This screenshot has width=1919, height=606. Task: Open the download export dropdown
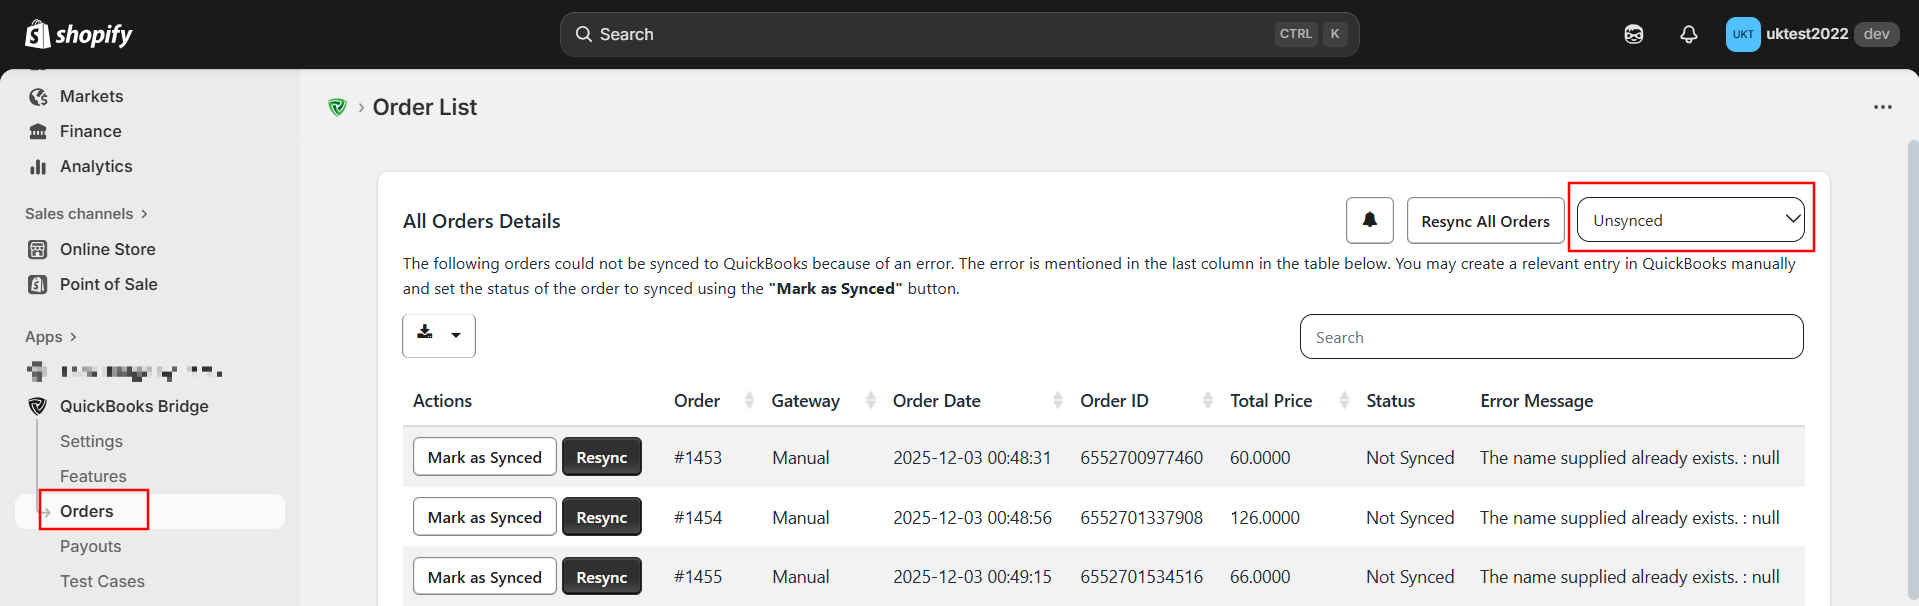438,336
